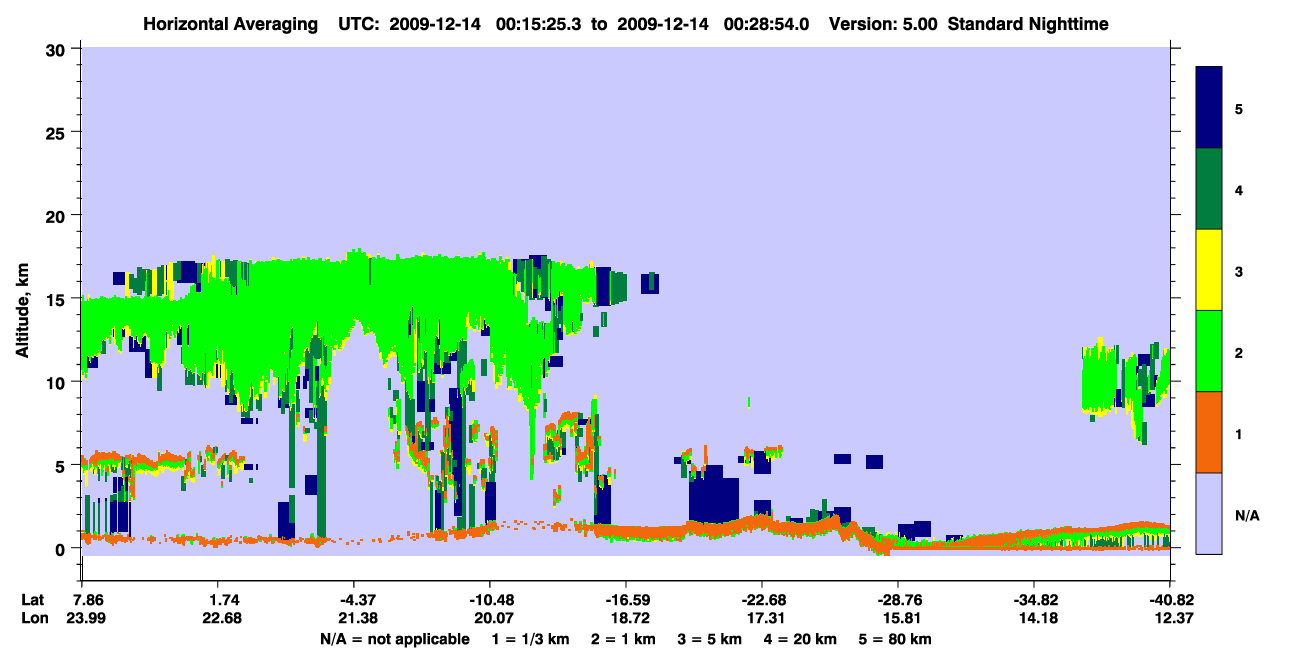Click the orange colorbar segment labeled 1
Viewport: 1300px width, 667px height.
click(x=1209, y=432)
